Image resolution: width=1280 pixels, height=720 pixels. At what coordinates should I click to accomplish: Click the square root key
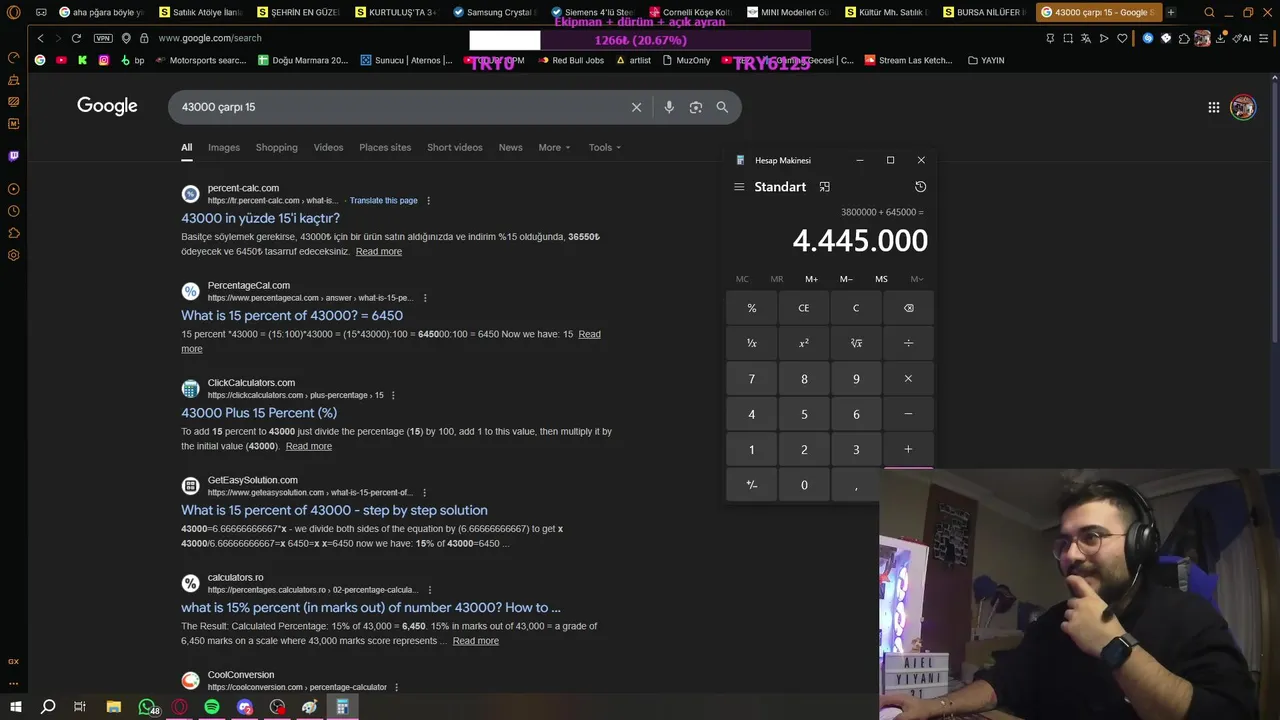(x=856, y=343)
